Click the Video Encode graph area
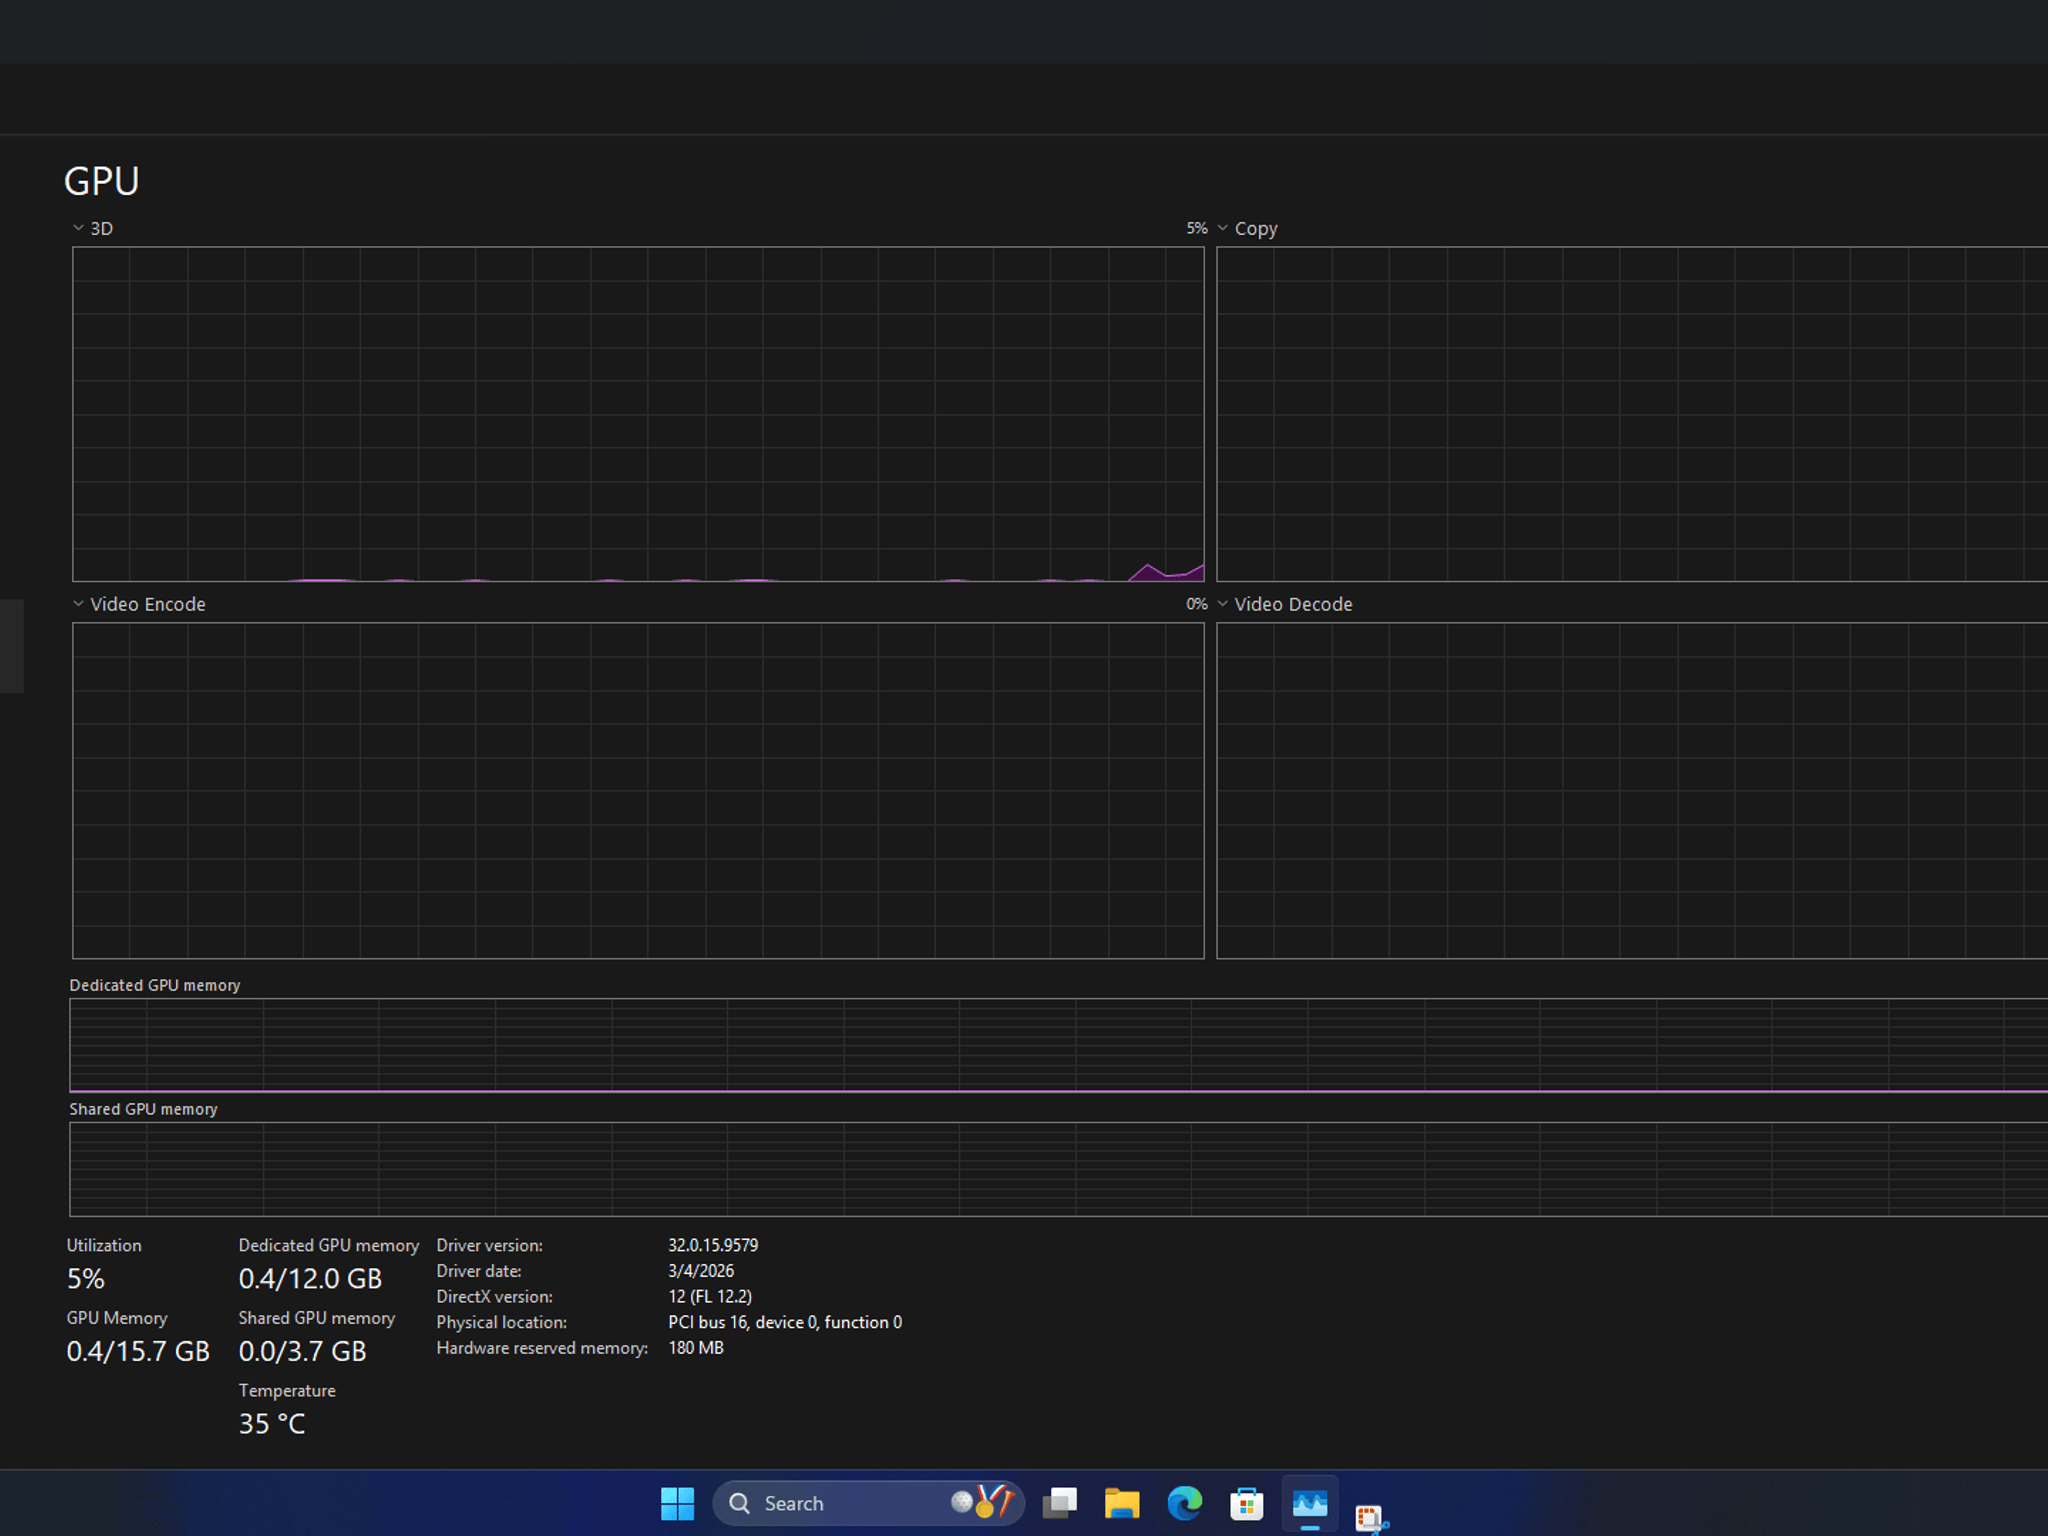 click(638, 791)
